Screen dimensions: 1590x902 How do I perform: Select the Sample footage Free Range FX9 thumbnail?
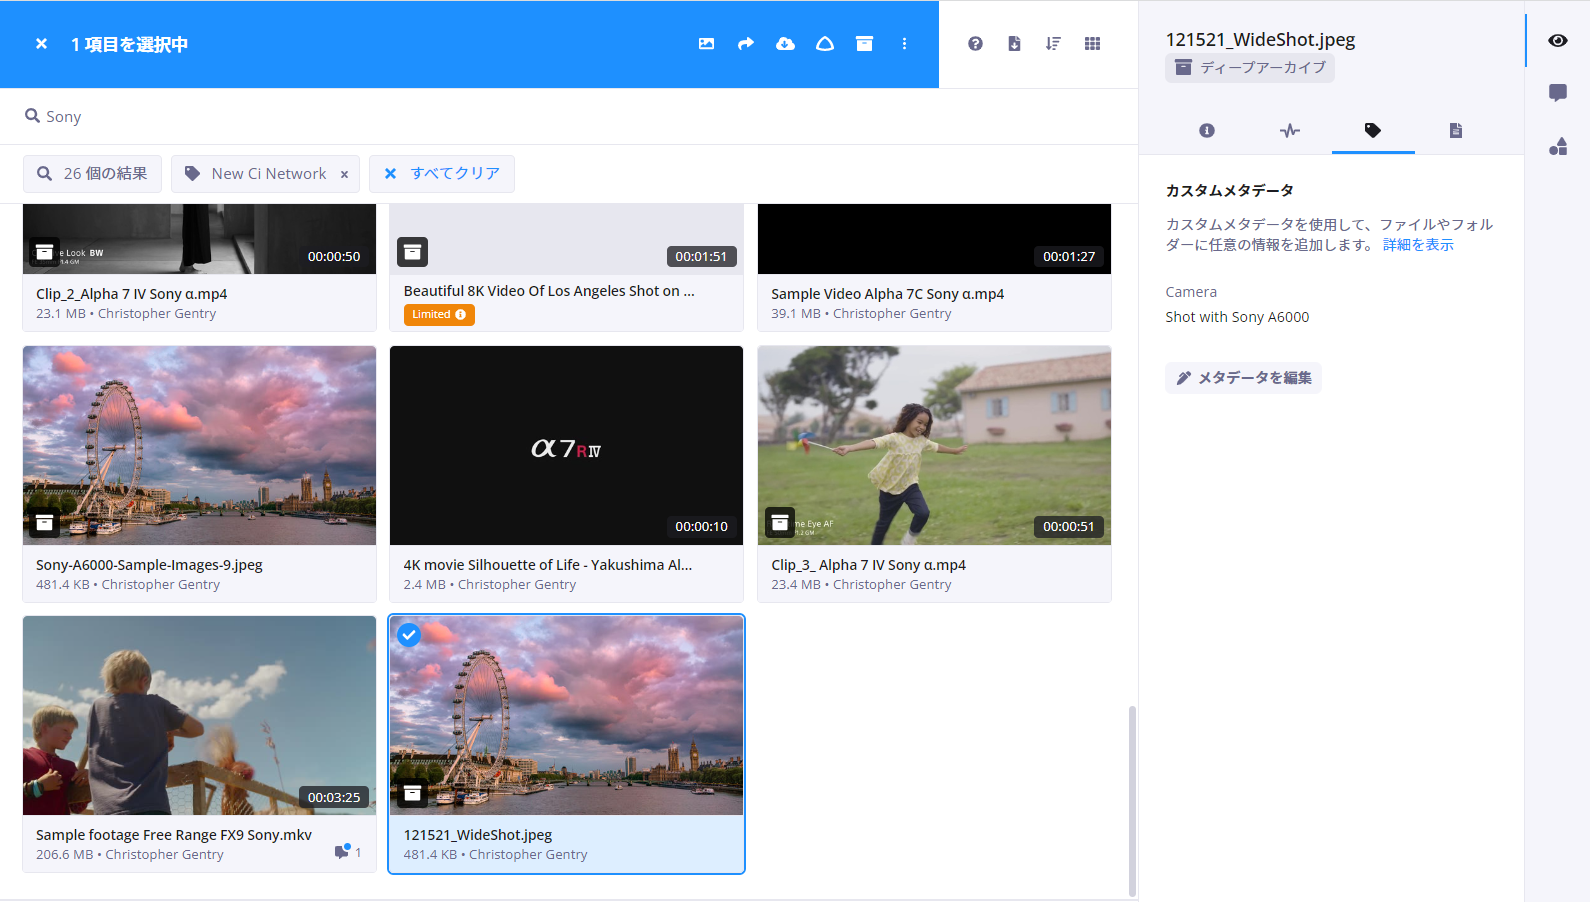(200, 715)
